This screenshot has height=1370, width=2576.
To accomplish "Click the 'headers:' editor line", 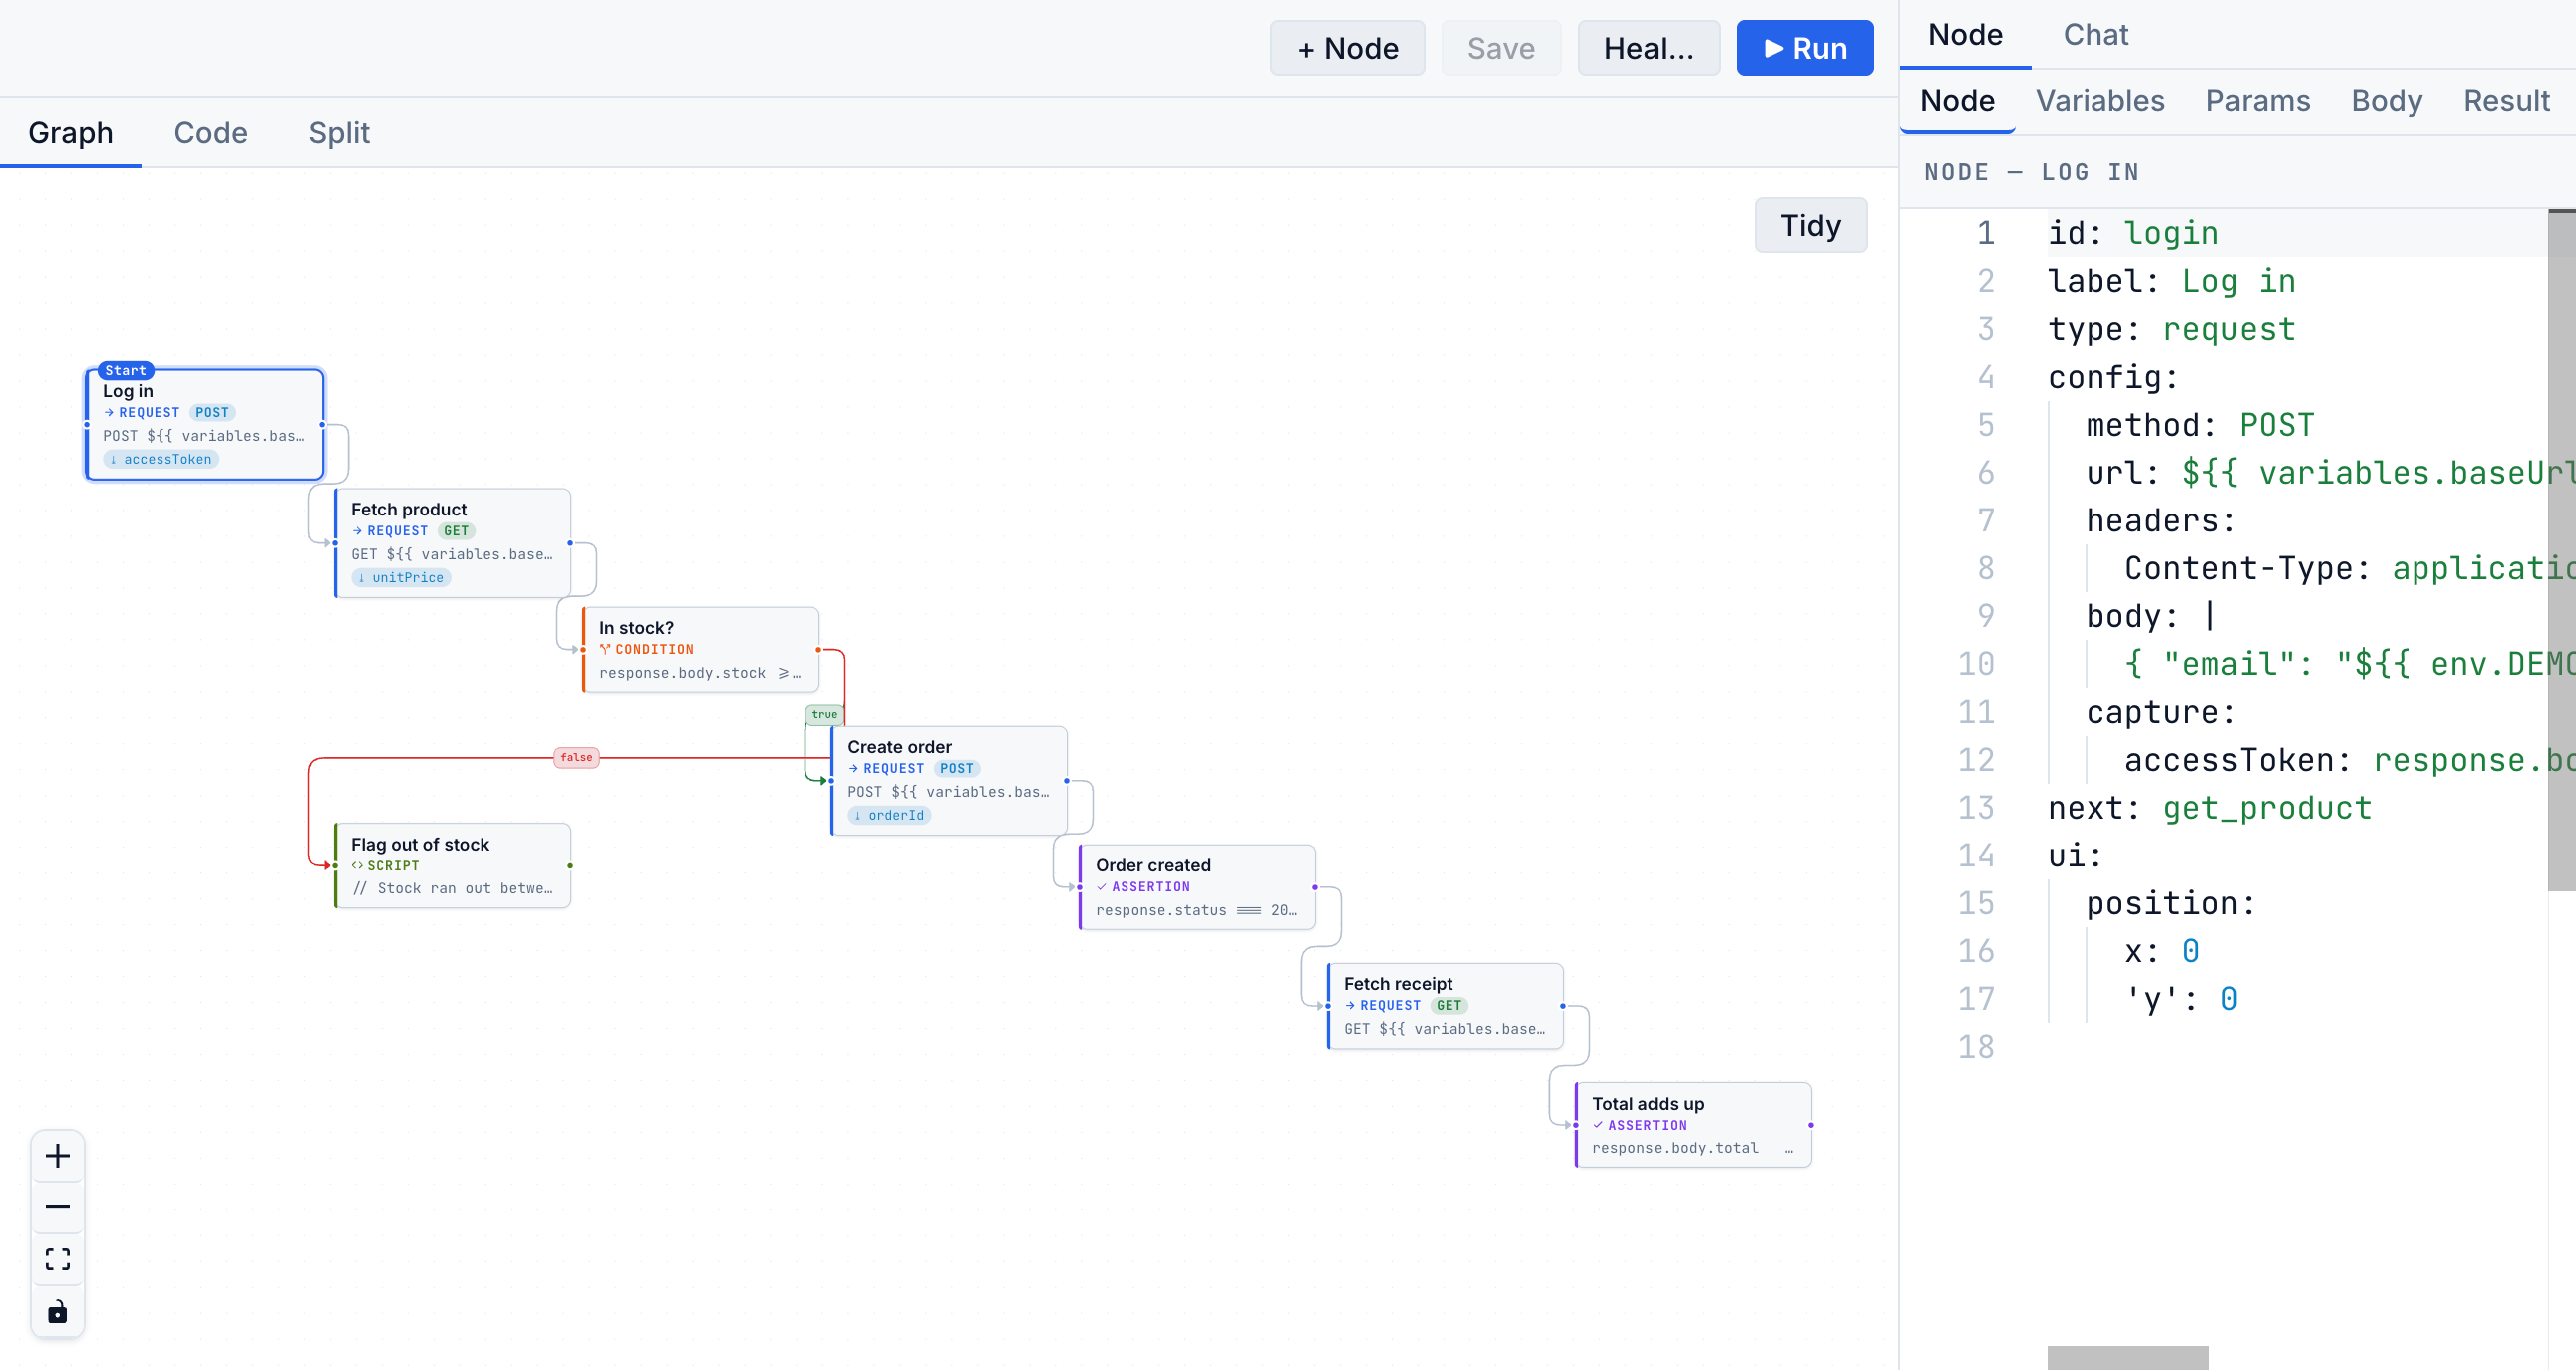I will 2160,520.
